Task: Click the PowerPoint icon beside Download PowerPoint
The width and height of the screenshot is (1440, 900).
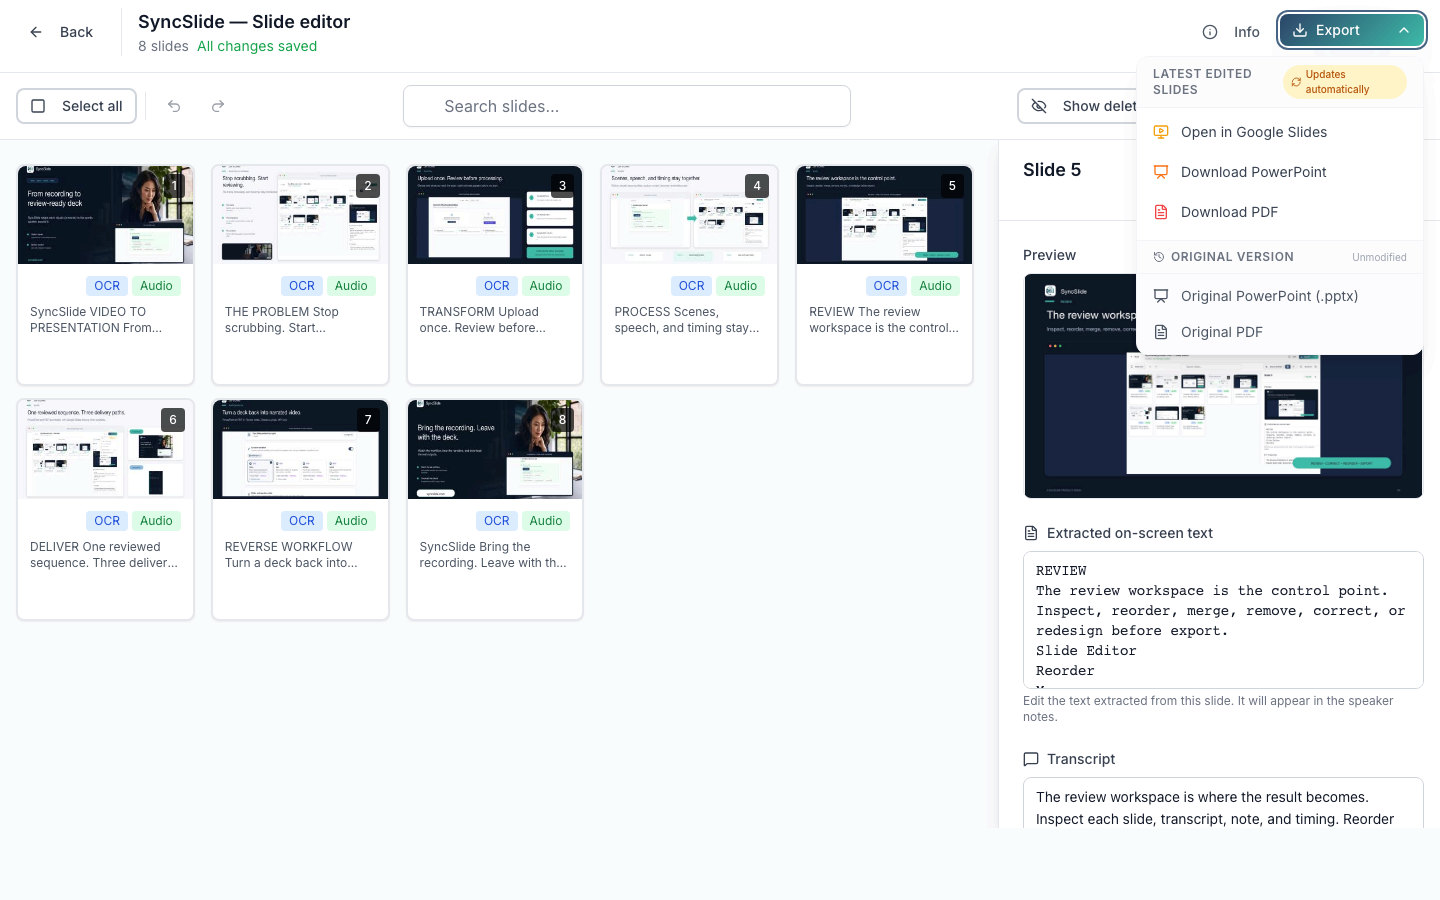Action: click(x=1161, y=172)
